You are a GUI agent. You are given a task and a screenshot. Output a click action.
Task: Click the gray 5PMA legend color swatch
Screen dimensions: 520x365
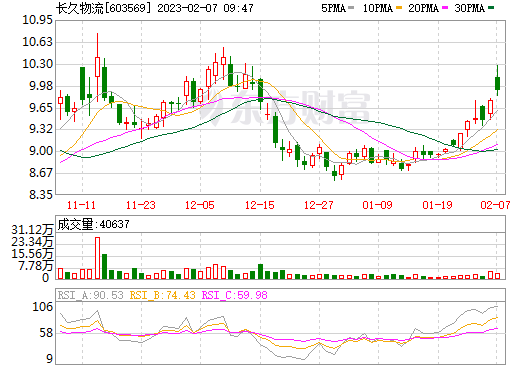[x=351, y=8]
